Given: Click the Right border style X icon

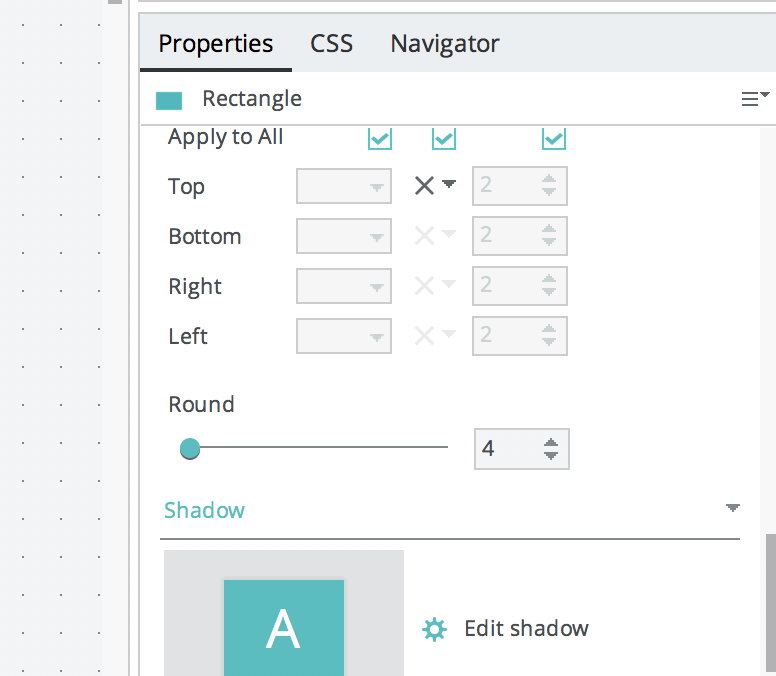Looking at the screenshot, I should pyautogui.click(x=425, y=285).
